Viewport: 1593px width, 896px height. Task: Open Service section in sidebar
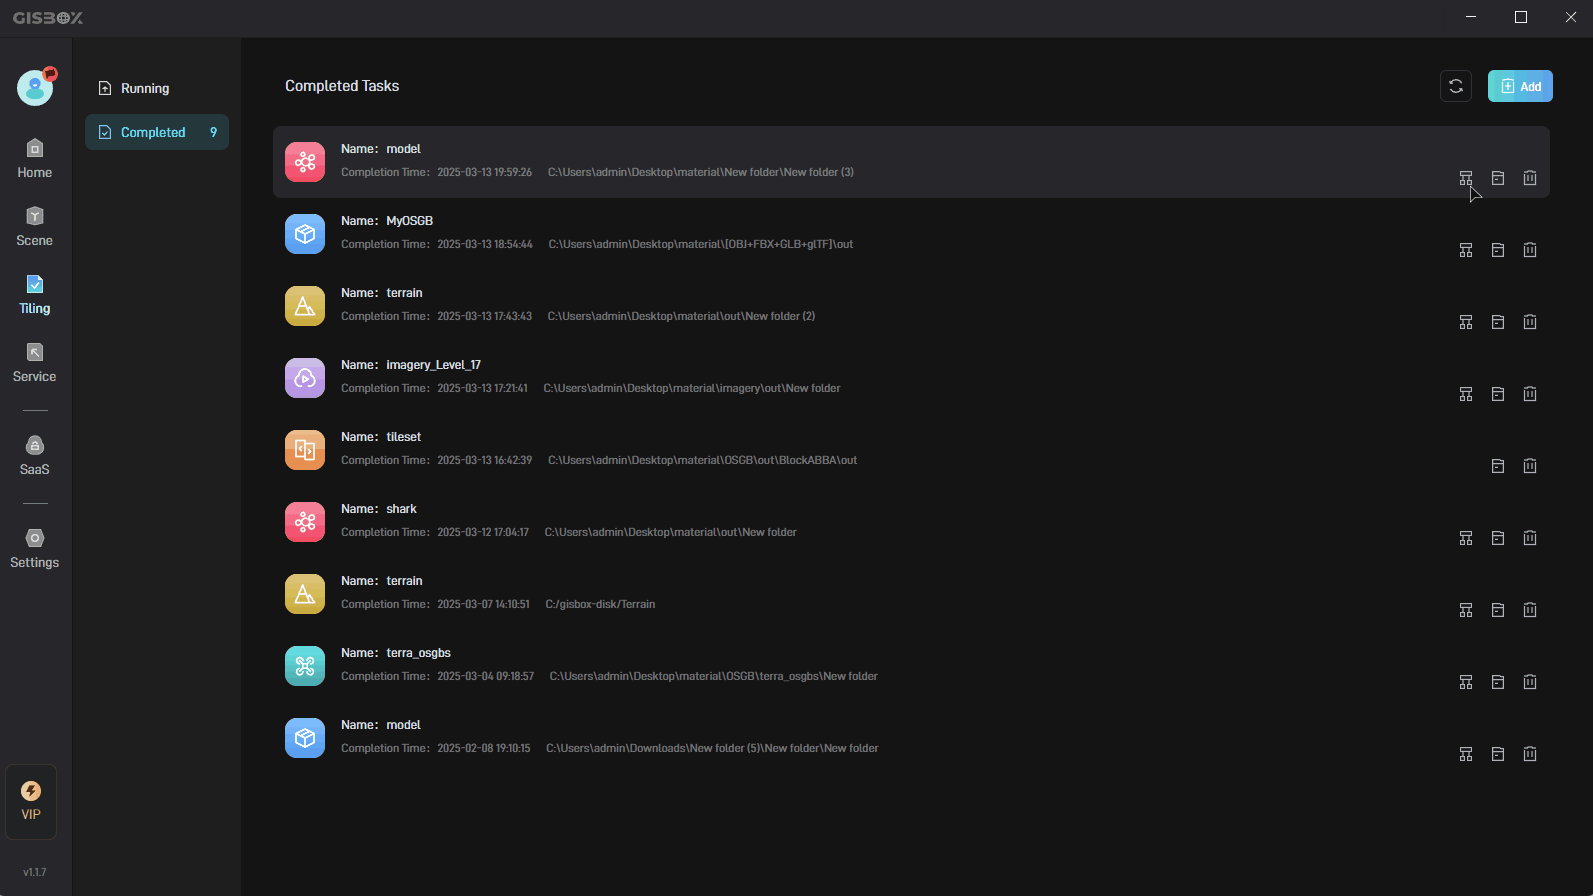tap(35, 363)
